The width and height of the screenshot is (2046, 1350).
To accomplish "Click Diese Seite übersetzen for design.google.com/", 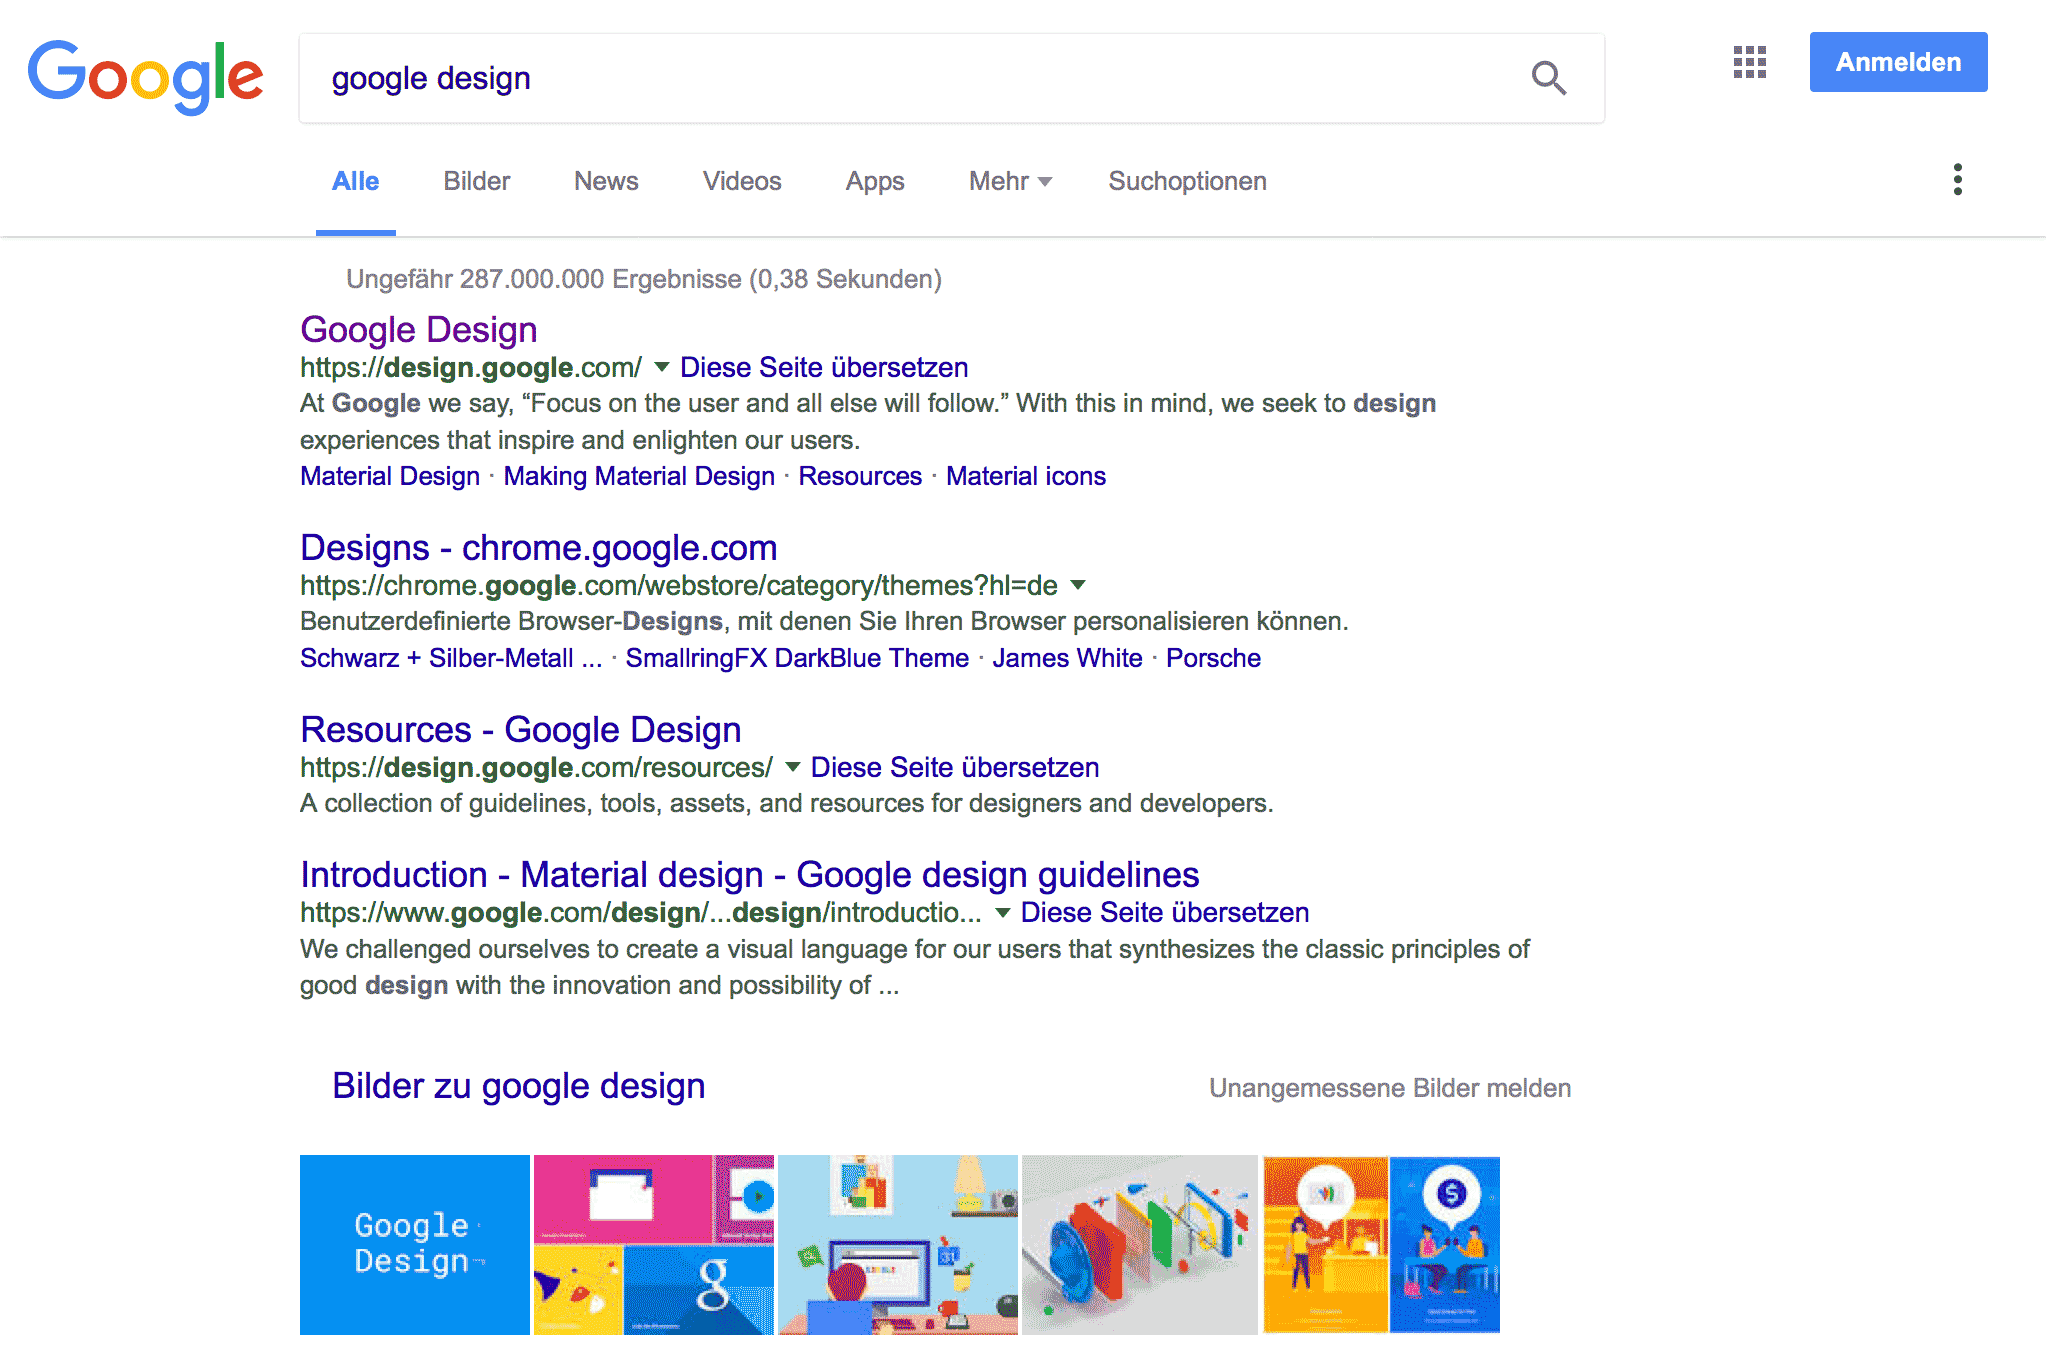I will [824, 367].
